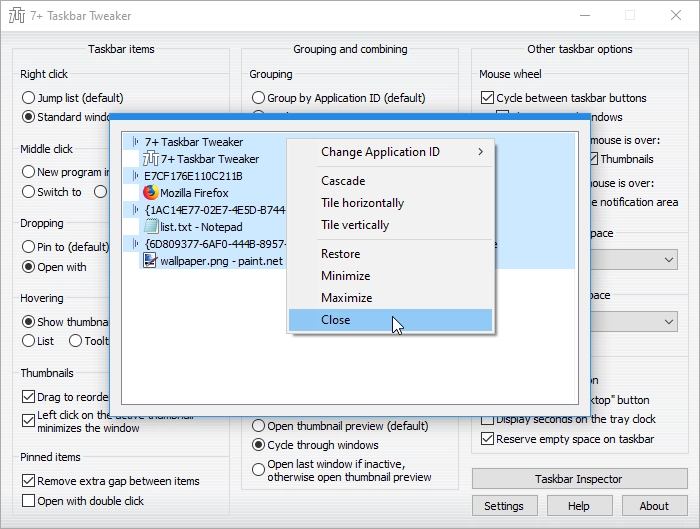Choose Close from the context menu
This screenshot has height=529, width=700.
tap(391, 320)
